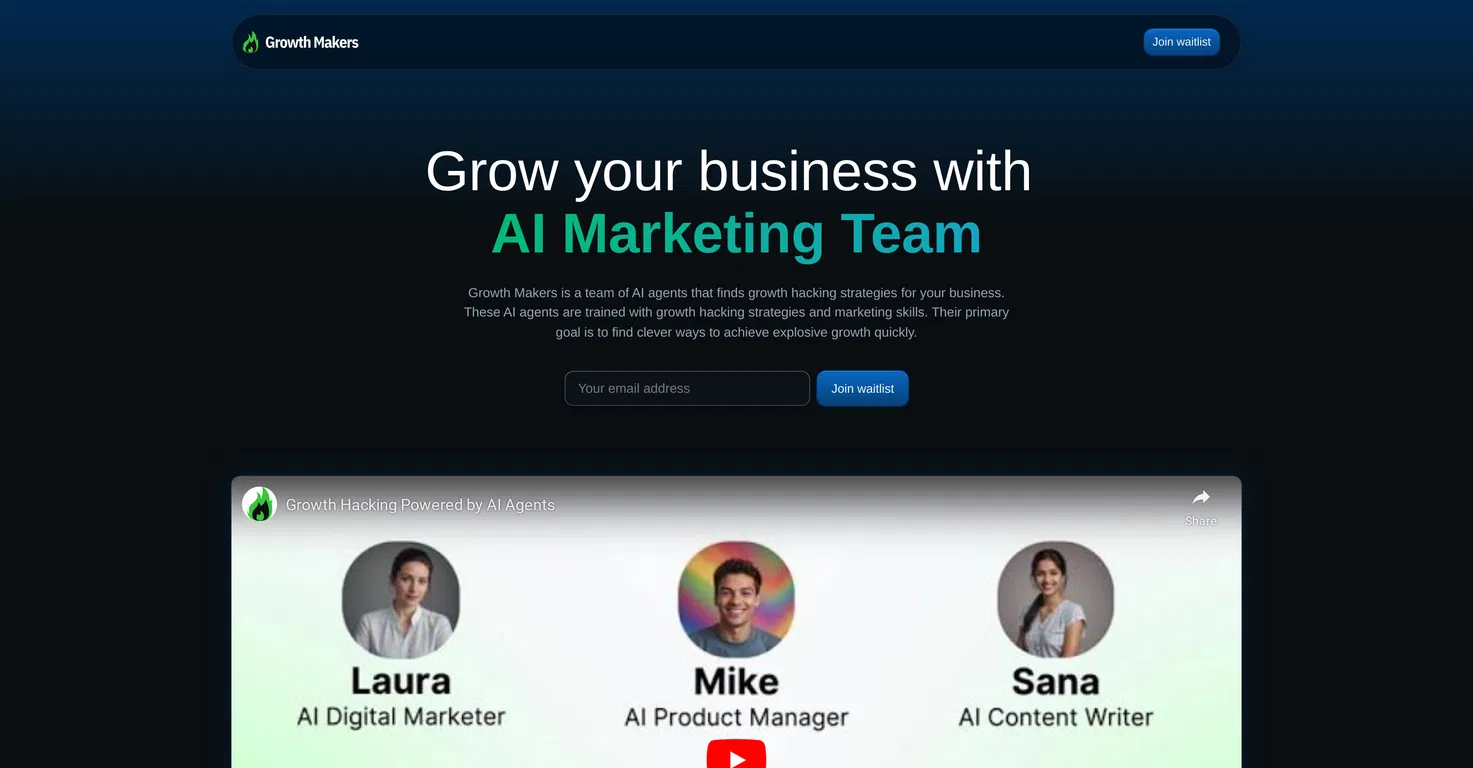Image resolution: width=1473 pixels, height=768 pixels.
Task: Click the AI Marketing Team gradient heading
Action: click(x=736, y=233)
